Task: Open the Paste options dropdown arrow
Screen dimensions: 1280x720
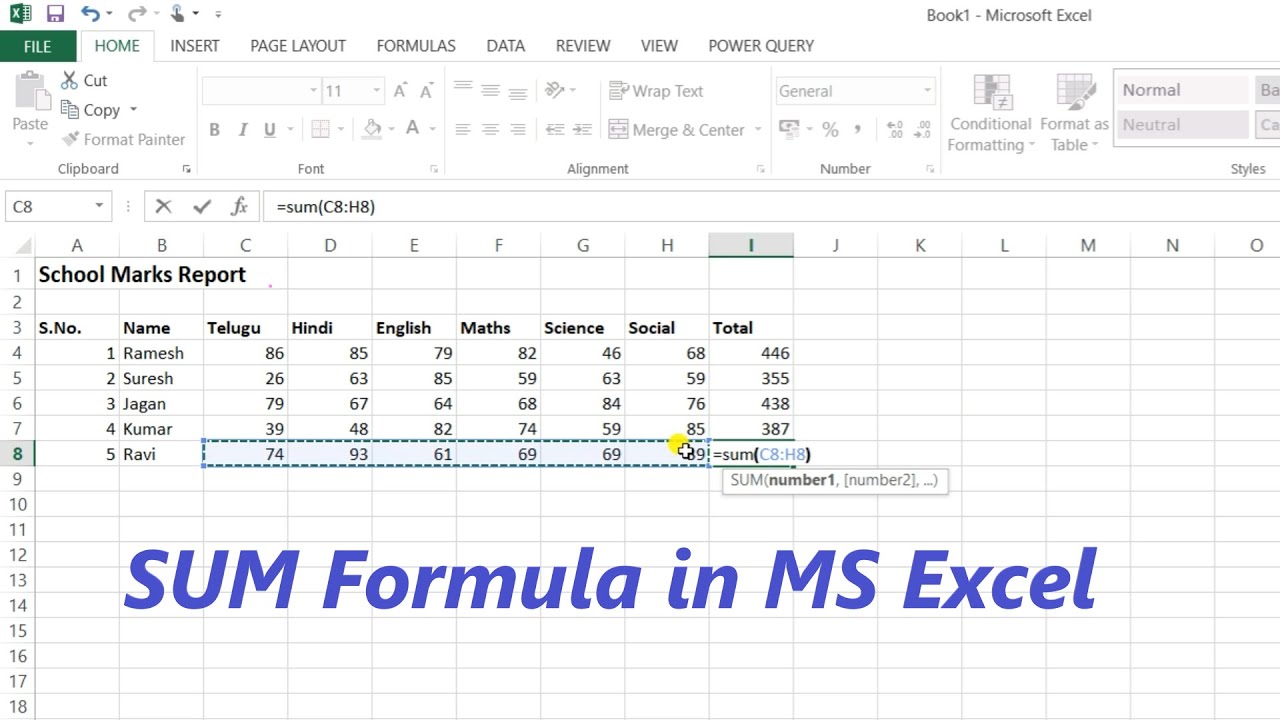Action: pyautogui.click(x=30, y=142)
